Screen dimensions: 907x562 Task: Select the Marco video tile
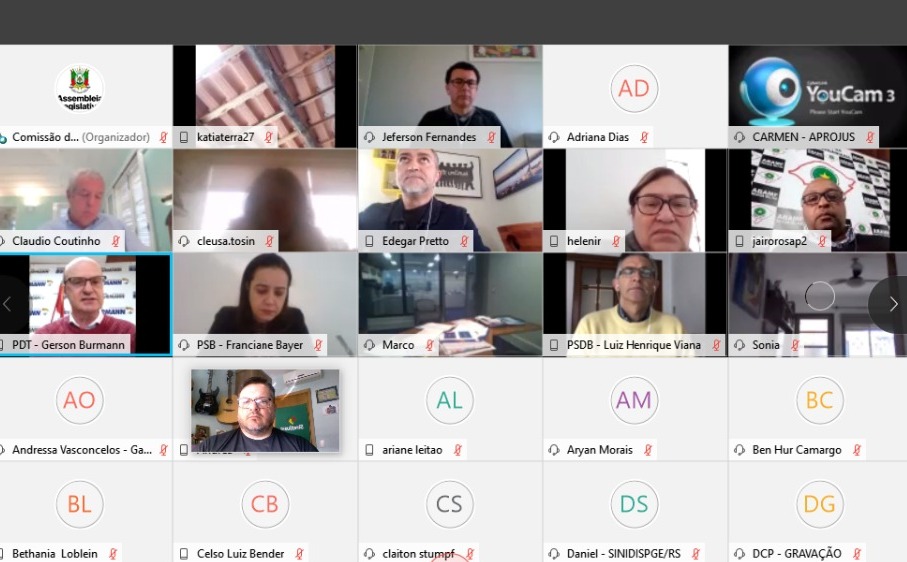(450, 304)
